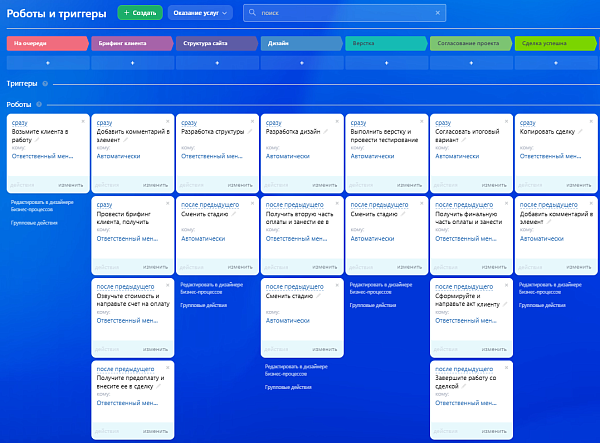The width and height of the screenshot is (600, 443).
Task: Click pencil icon beside Разработка структуры
Action: coord(250,132)
